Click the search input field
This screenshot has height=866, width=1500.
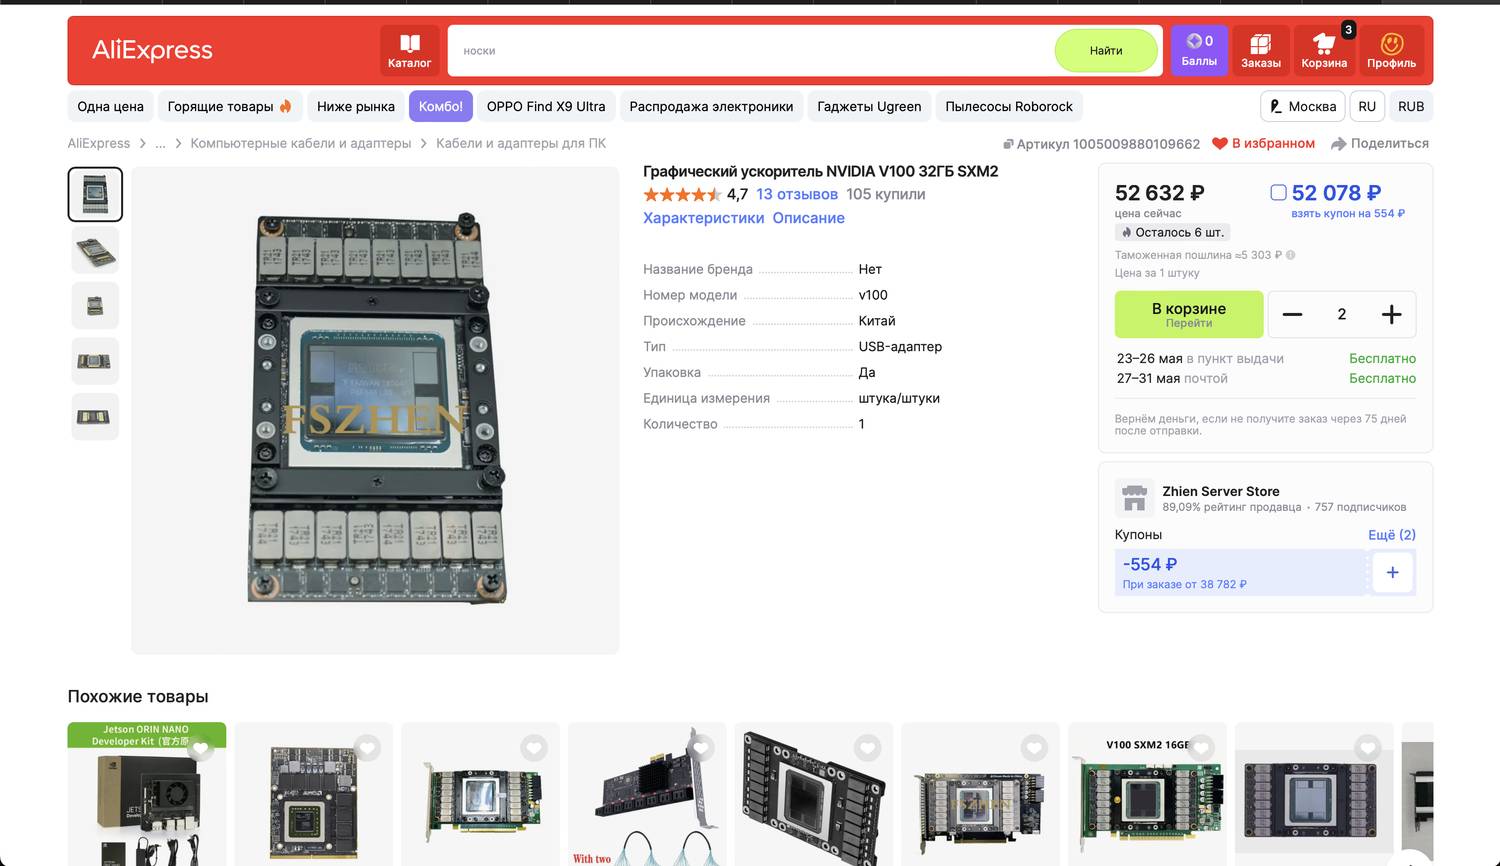750,51
